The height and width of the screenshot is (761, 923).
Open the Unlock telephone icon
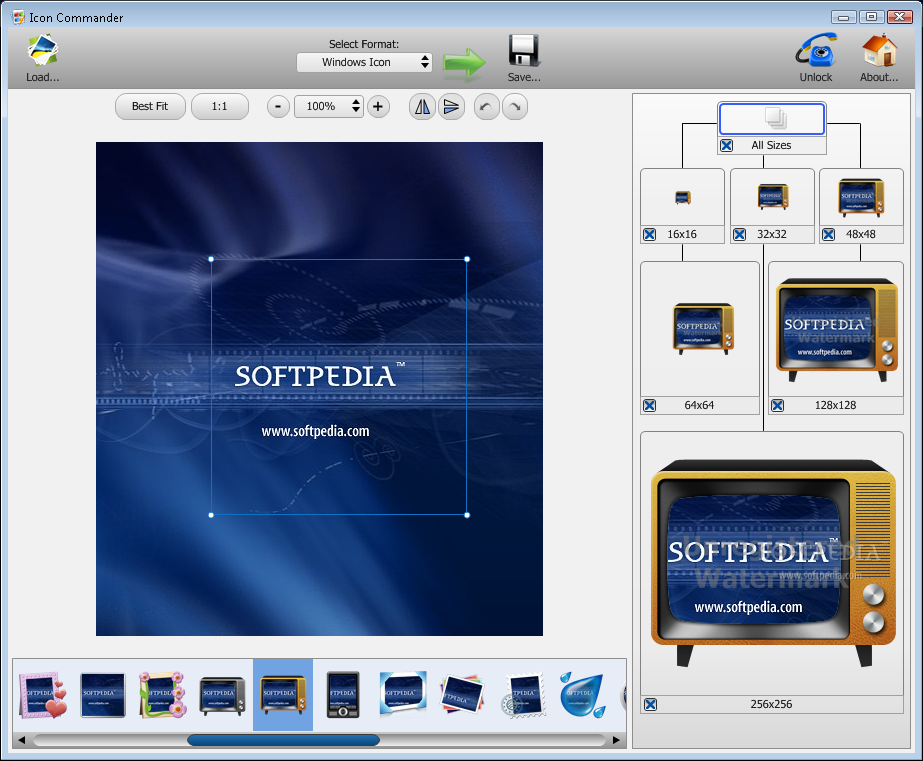click(816, 50)
